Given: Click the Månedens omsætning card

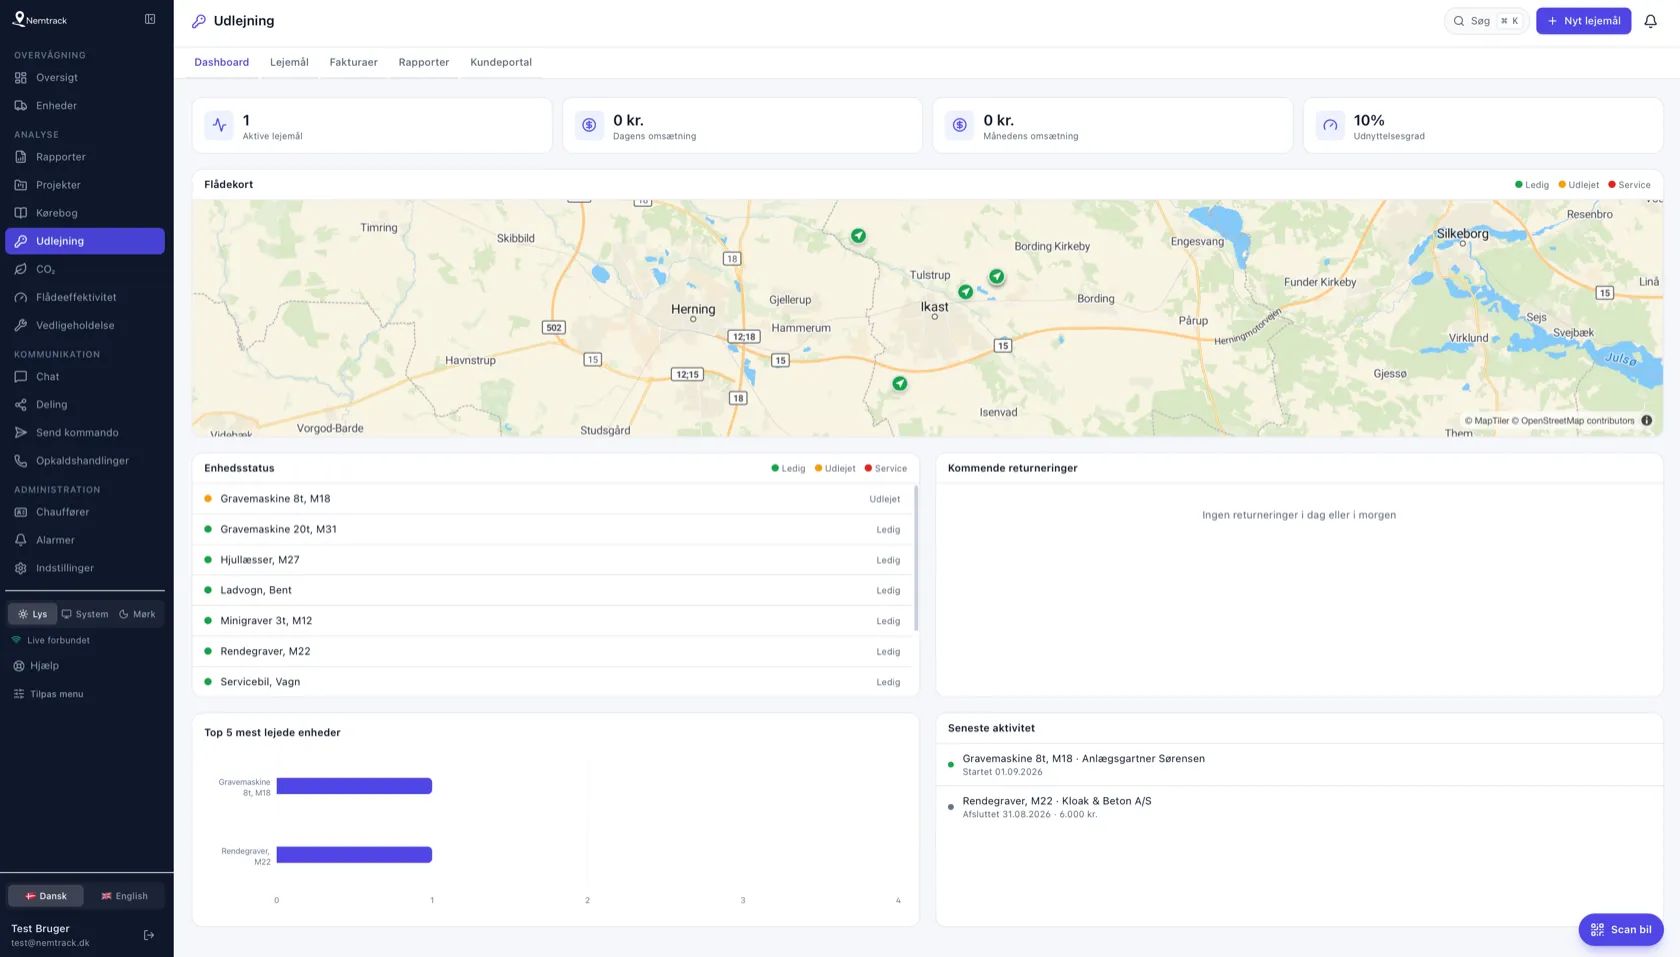Looking at the screenshot, I should pos(1112,125).
